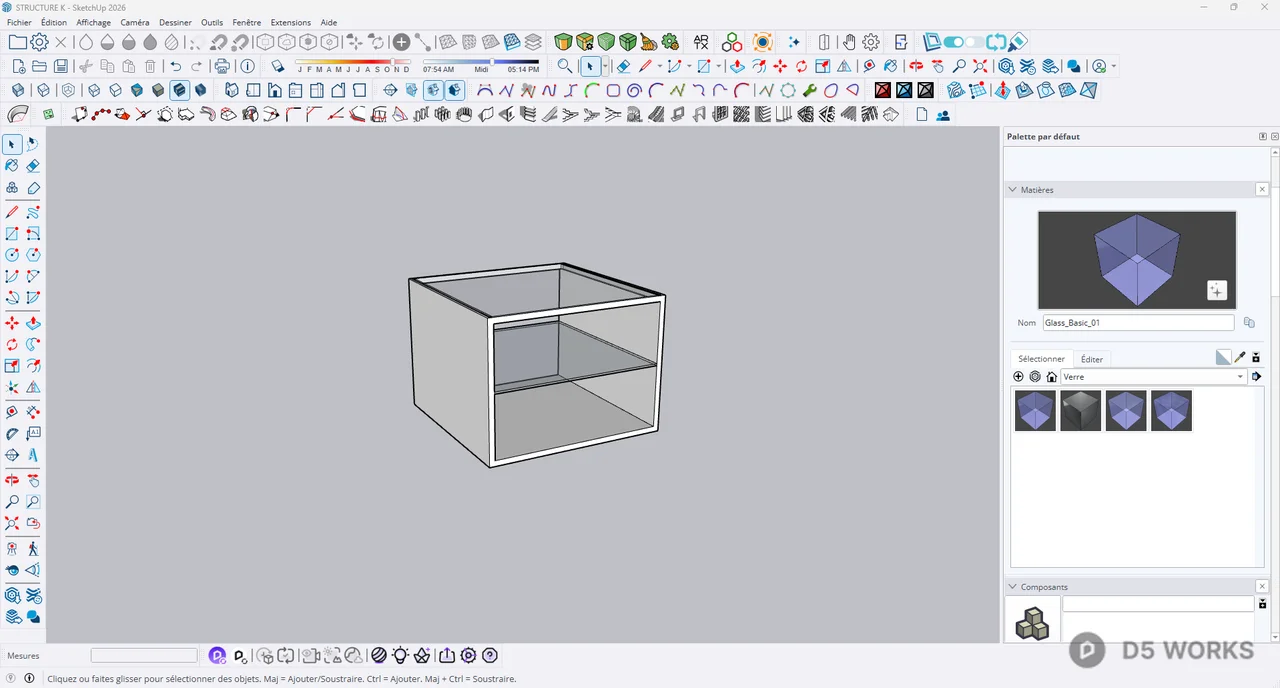The image size is (1280, 688).
Task: Select the Rectangle tool in left toolbar
Action: [12, 234]
